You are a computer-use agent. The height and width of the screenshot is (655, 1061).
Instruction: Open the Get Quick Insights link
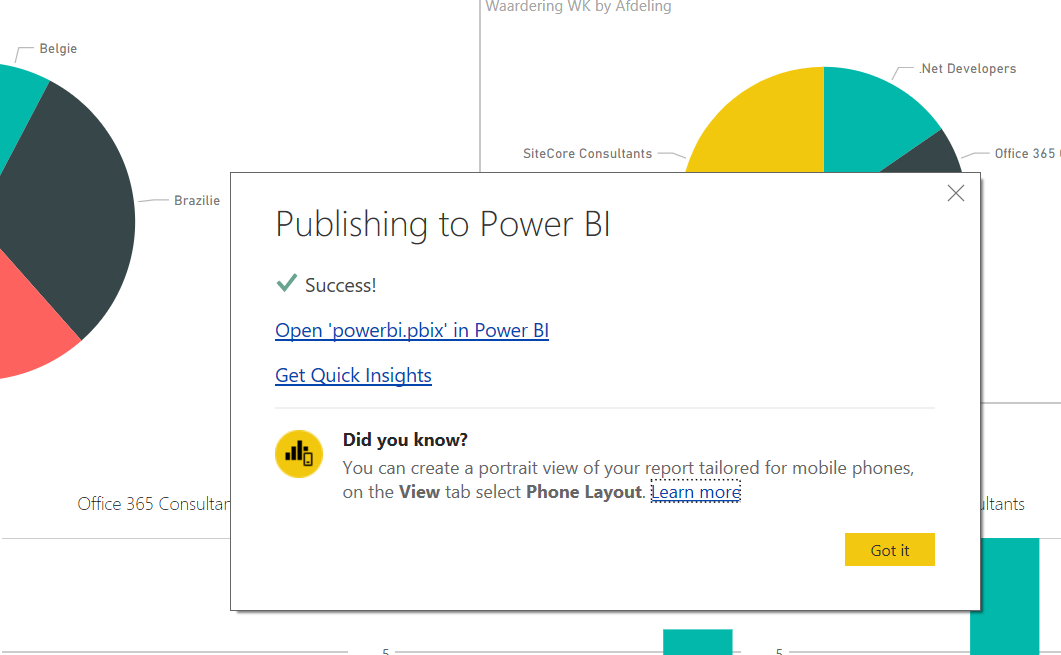click(353, 376)
